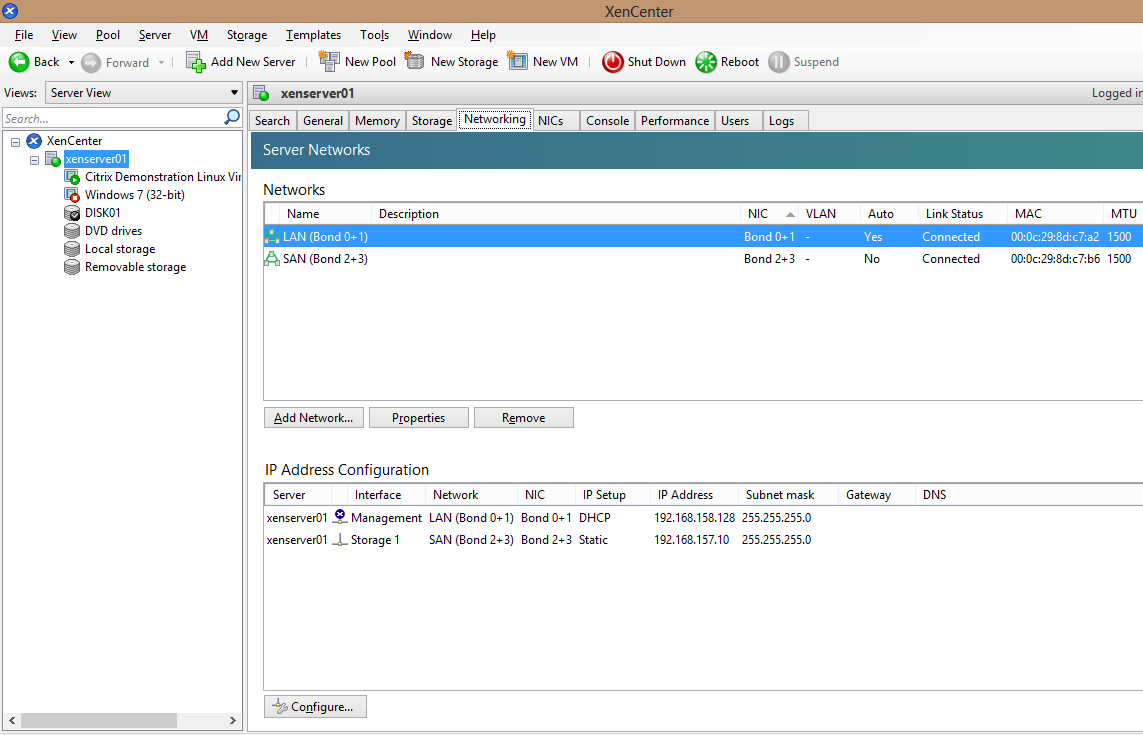The image size is (1143, 735).
Task: Click the search magnifier icon
Action: pyautogui.click(x=232, y=118)
